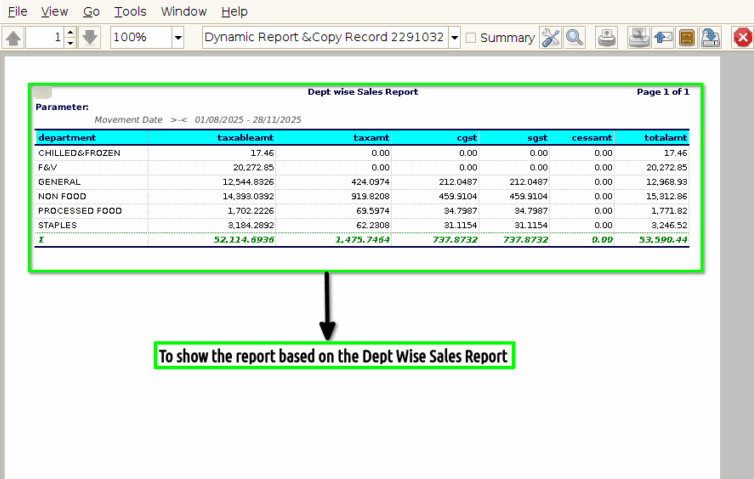
Task: Open the File menu
Action: (18, 12)
